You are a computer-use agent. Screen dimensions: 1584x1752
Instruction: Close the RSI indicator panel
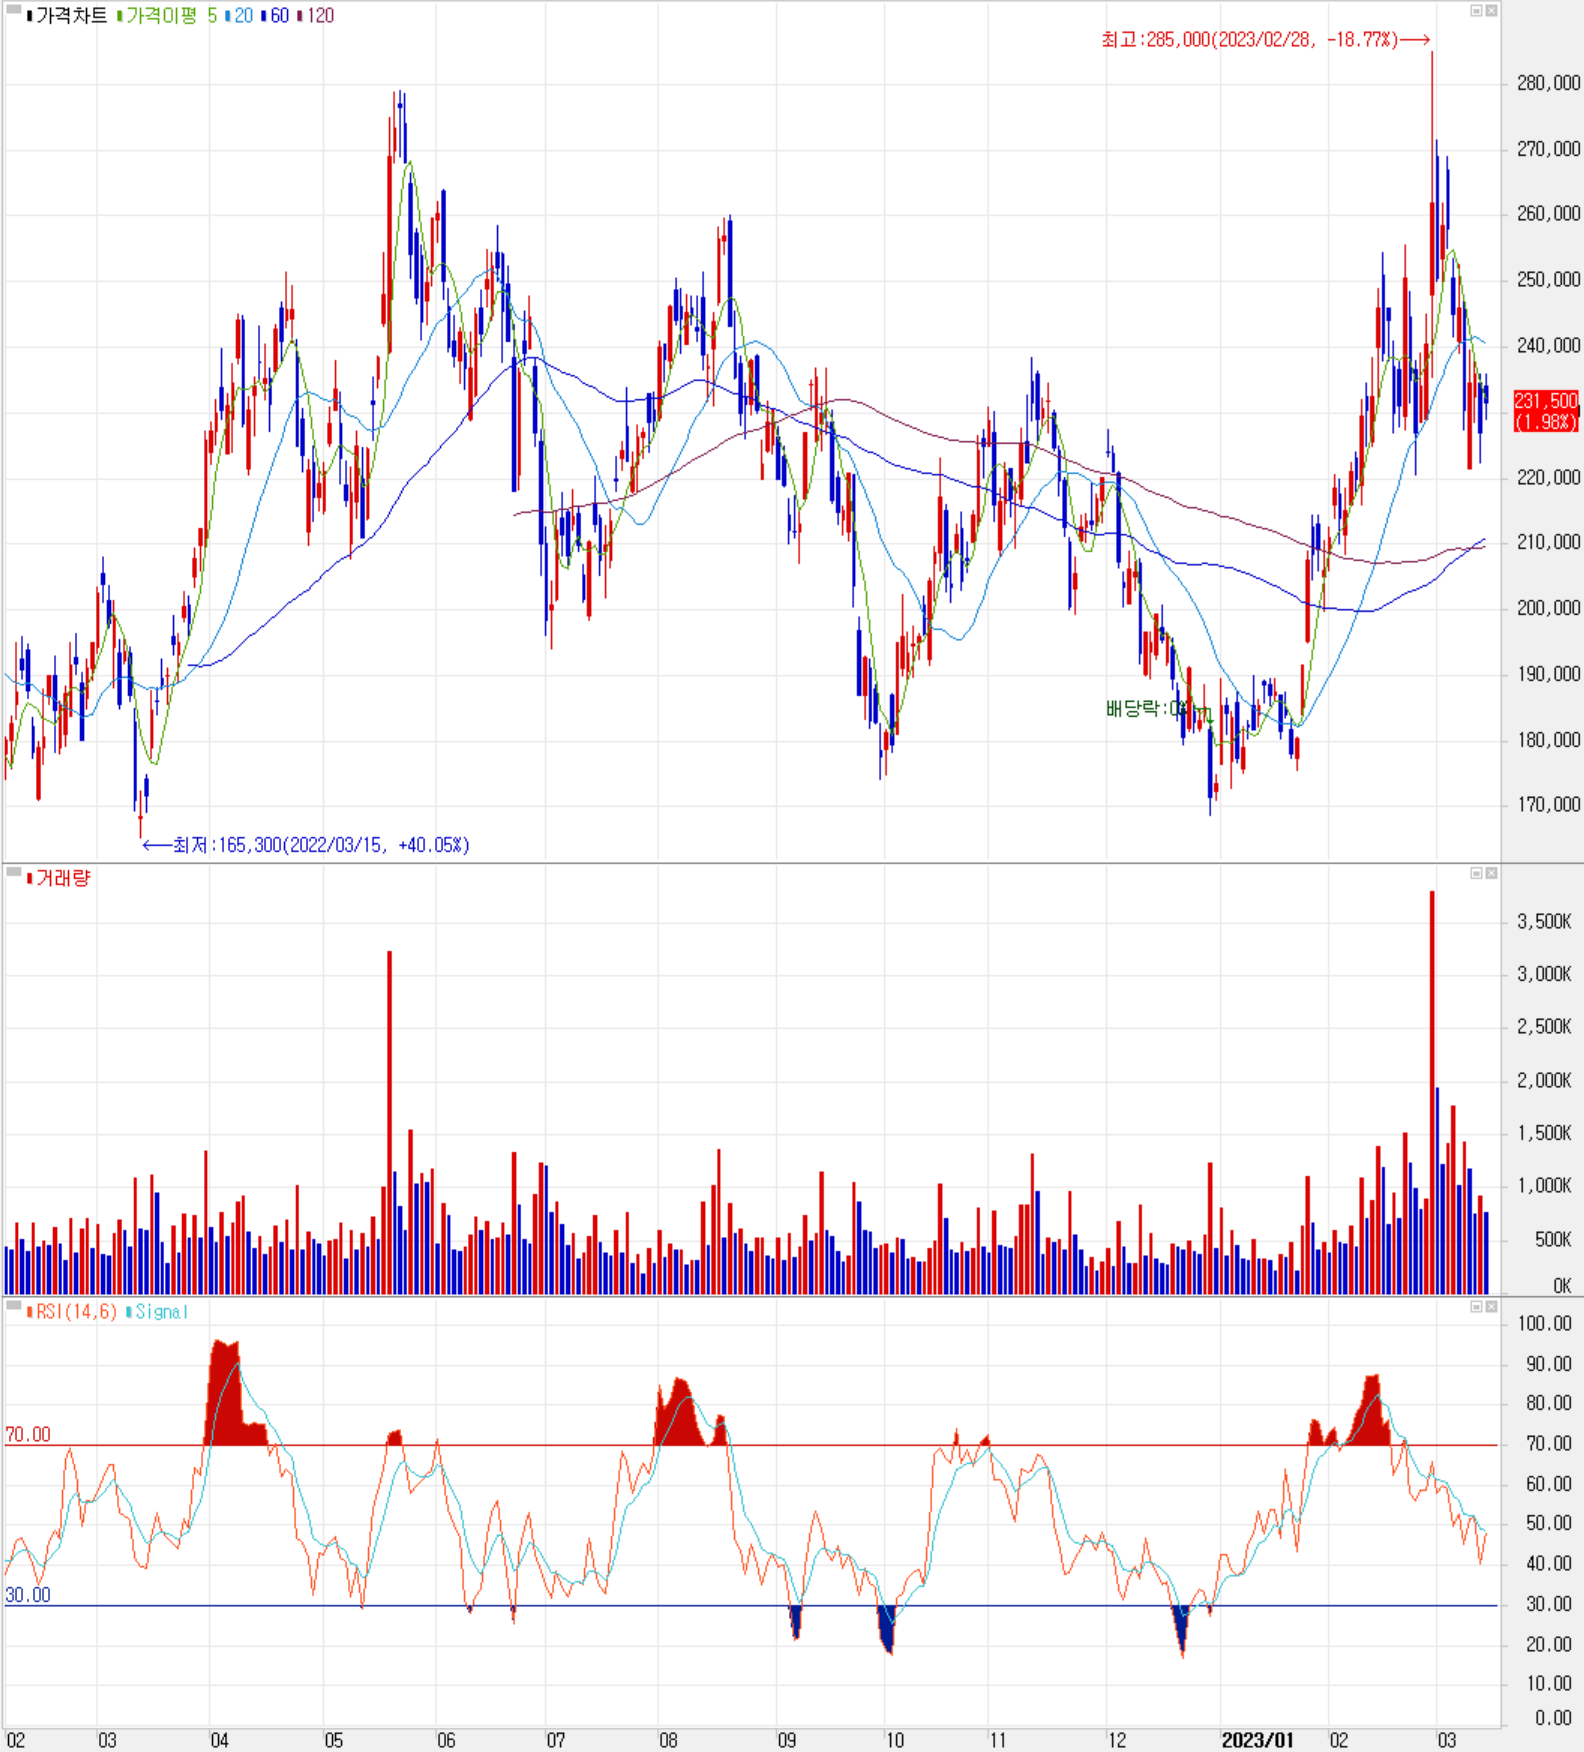coord(1491,1306)
